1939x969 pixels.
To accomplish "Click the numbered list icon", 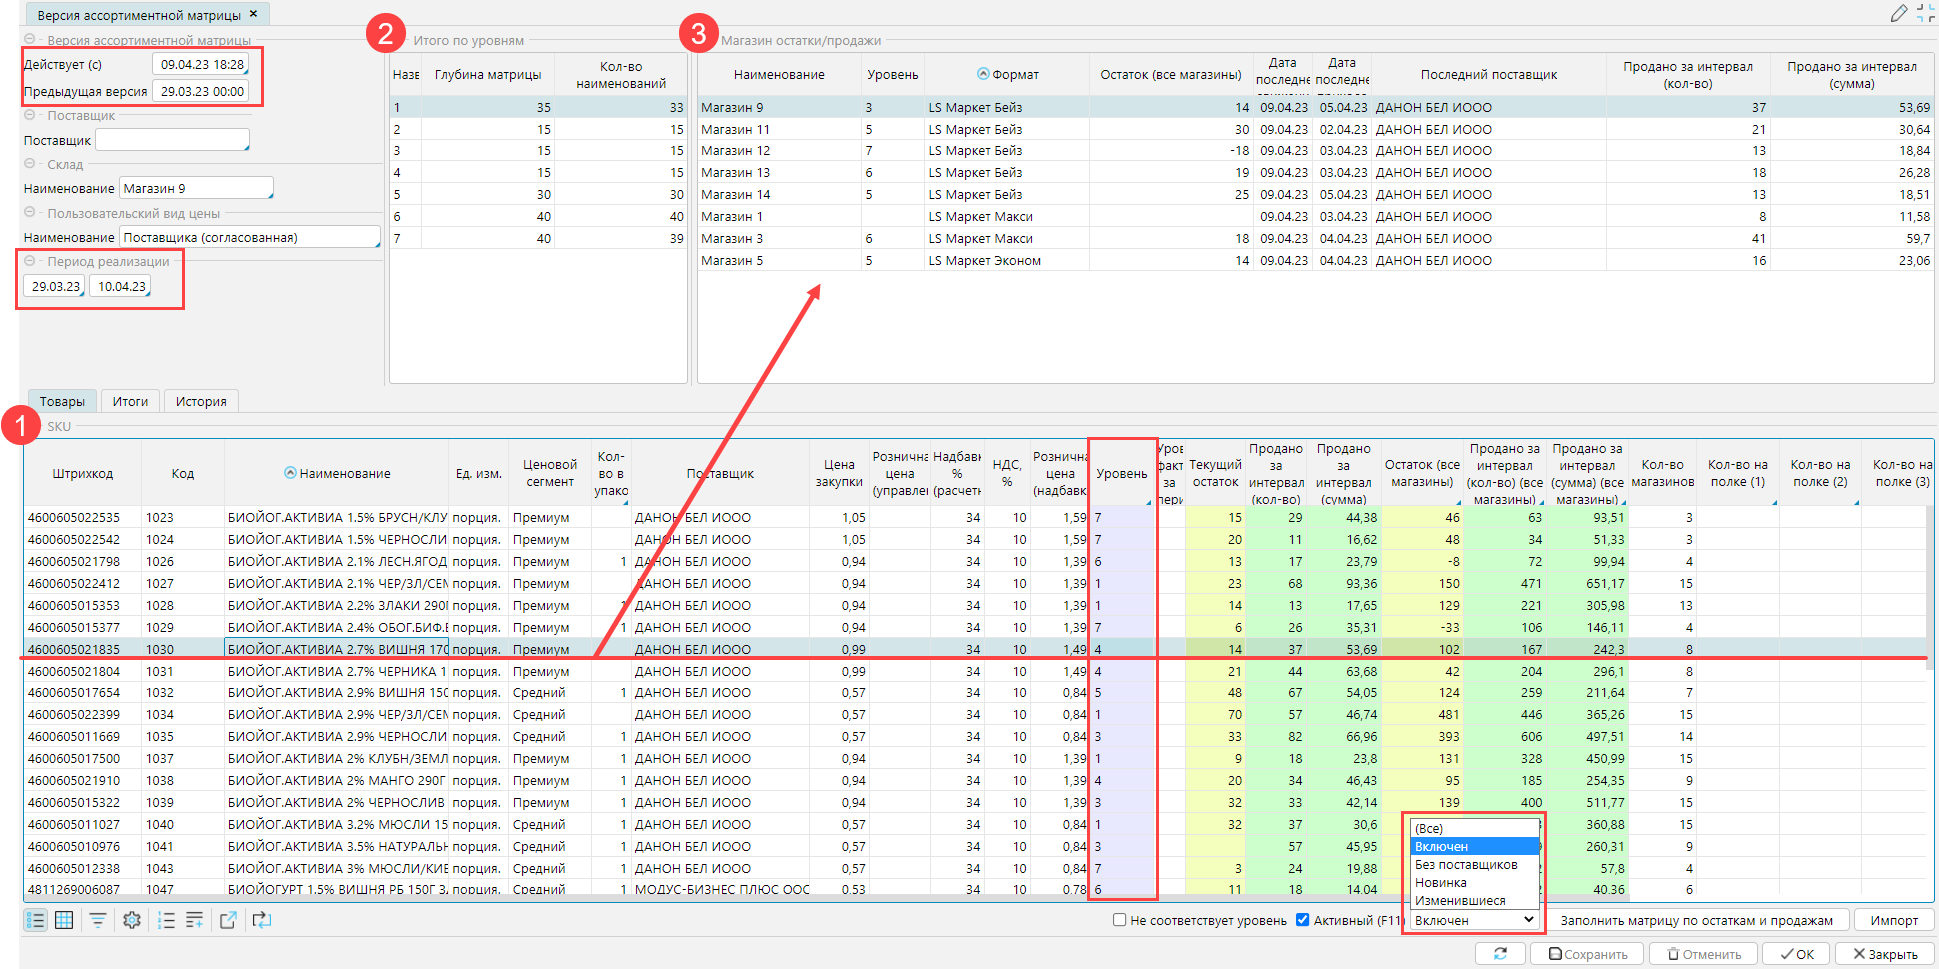I will click(x=166, y=920).
